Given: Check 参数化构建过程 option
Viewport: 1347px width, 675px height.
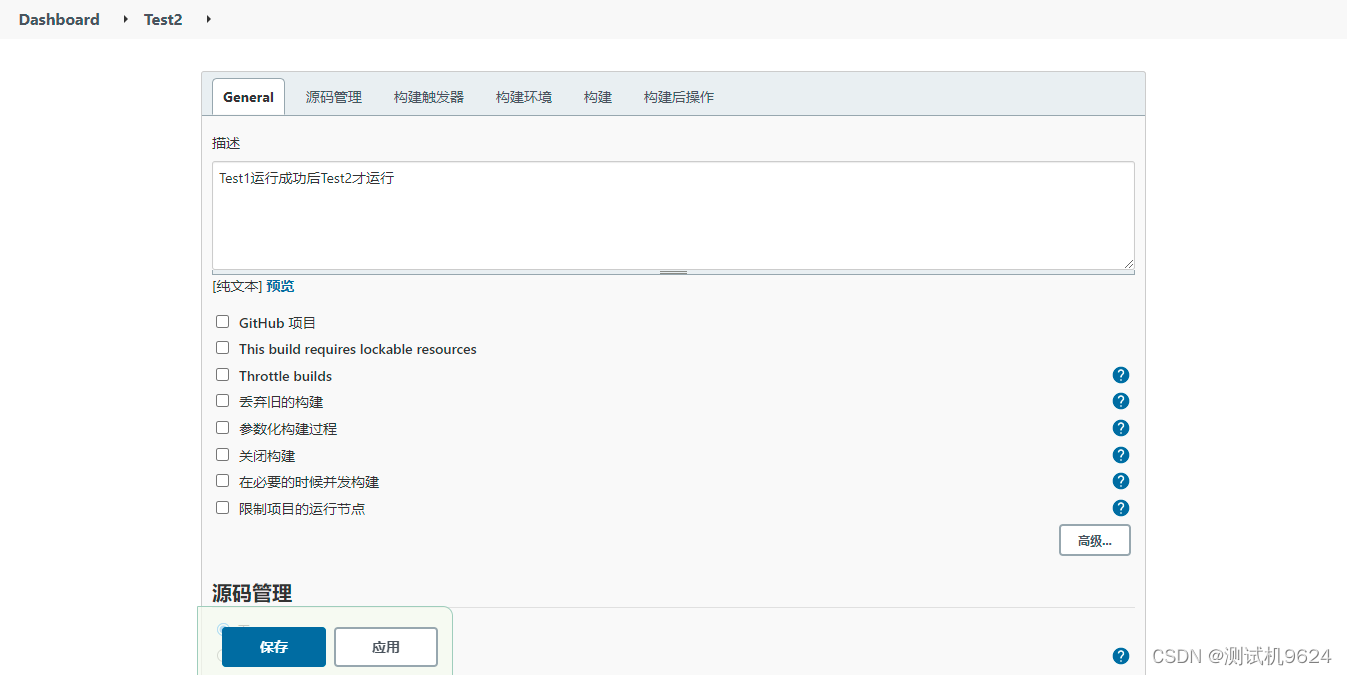Looking at the screenshot, I should pos(222,428).
